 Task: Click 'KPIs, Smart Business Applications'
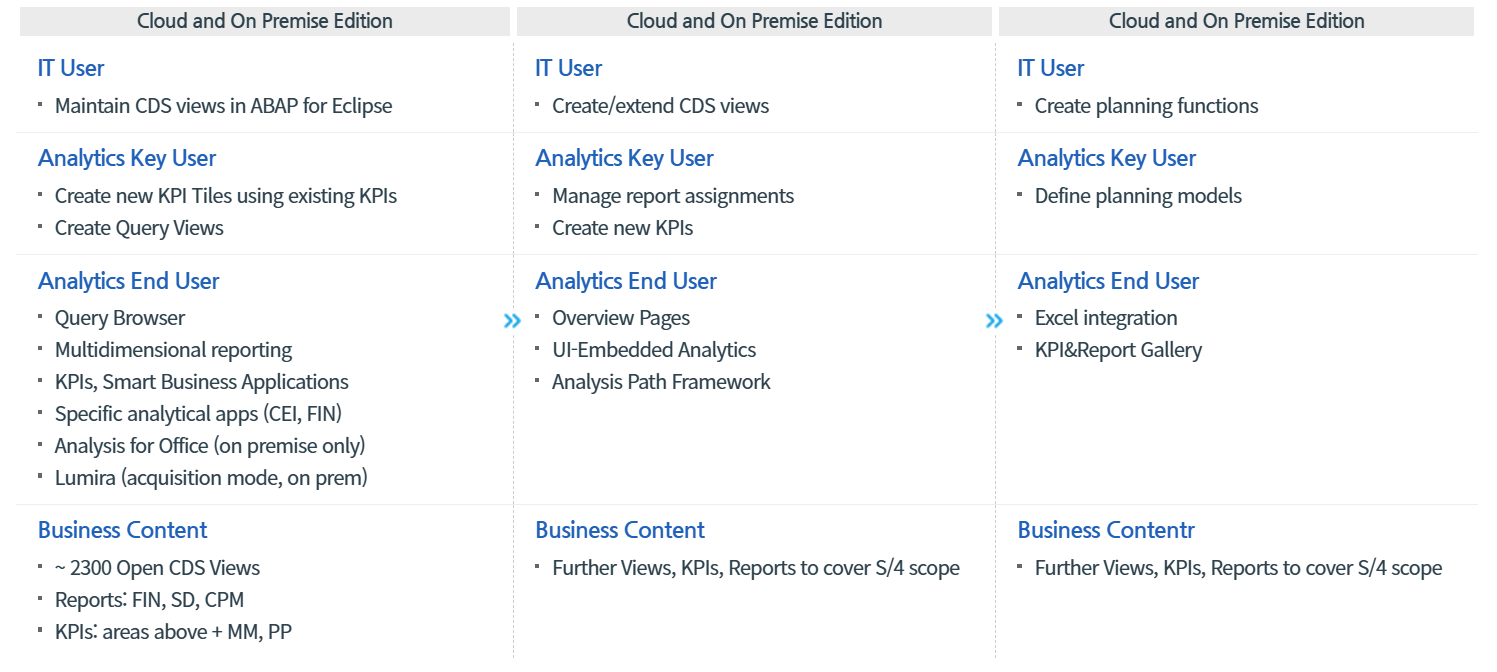(x=201, y=382)
